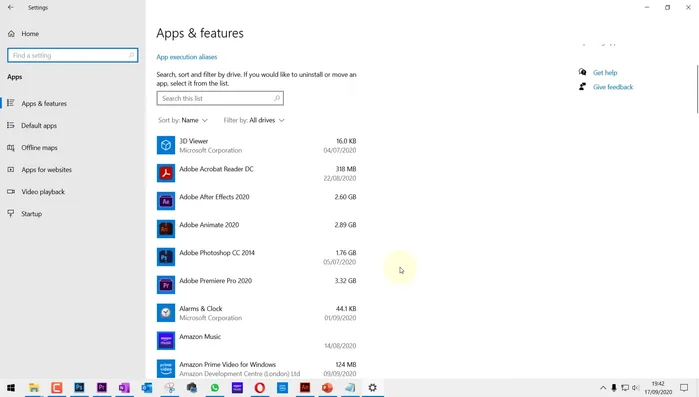Click the 3.32 GB size value
699x397 pixels.
click(x=345, y=281)
